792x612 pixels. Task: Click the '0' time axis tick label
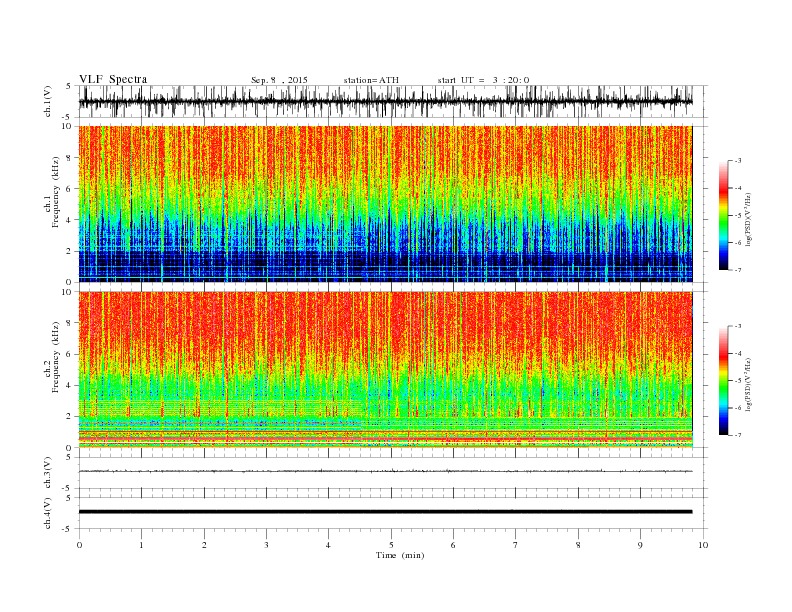[79, 545]
